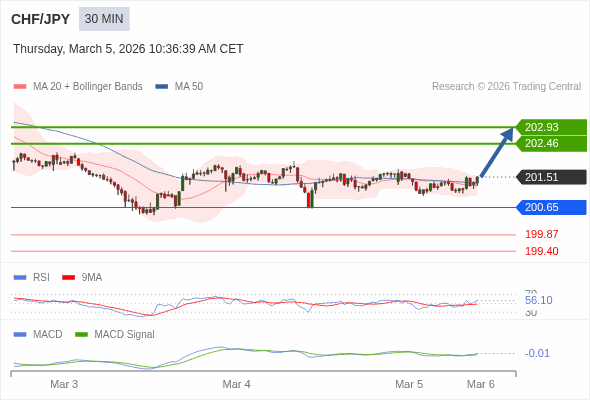590x400 pixels.
Task: Click the 200.65 pivot price tag
Action: pos(552,207)
